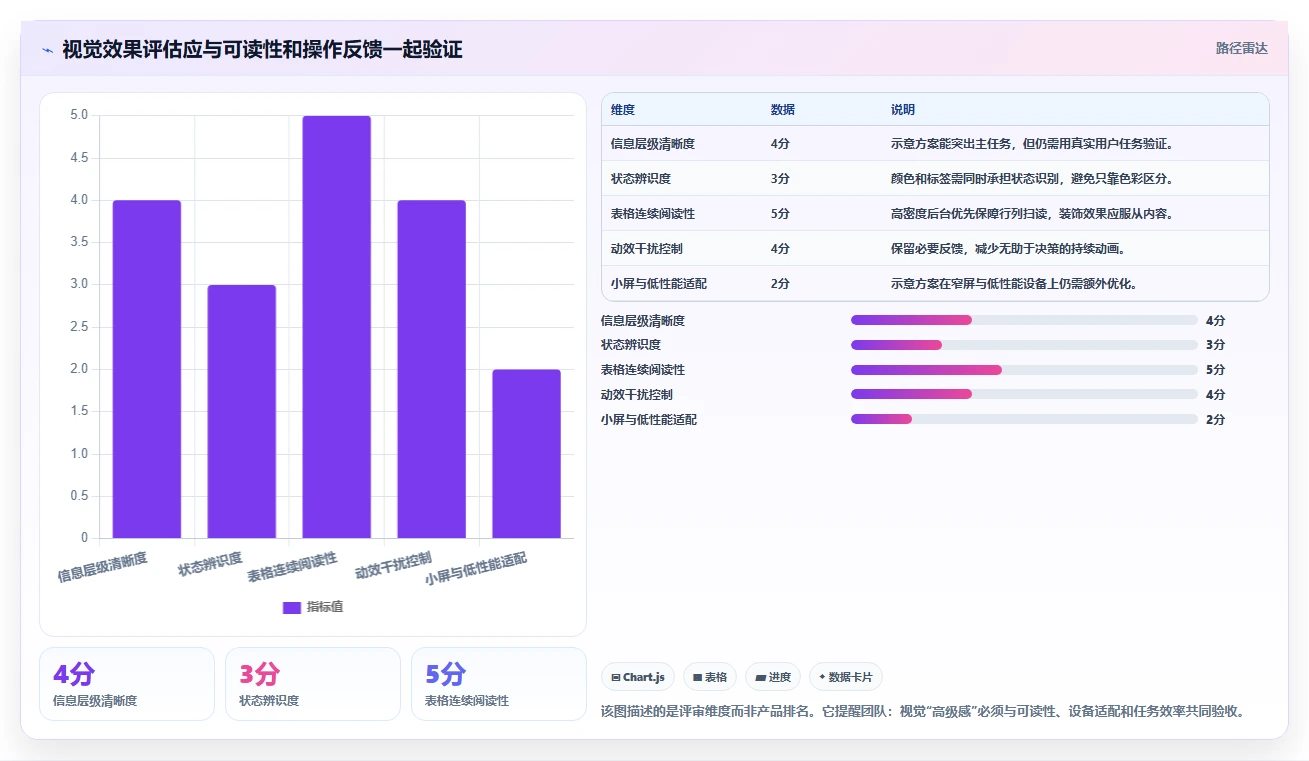Click the 数据卡片 tag chip
Viewport: 1309px width, 761px height.
click(x=846, y=677)
